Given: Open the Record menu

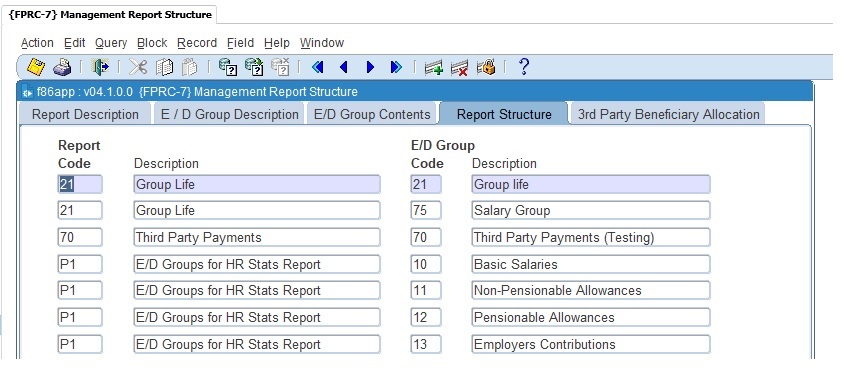Looking at the screenshot, I should (x=197, y=43).
